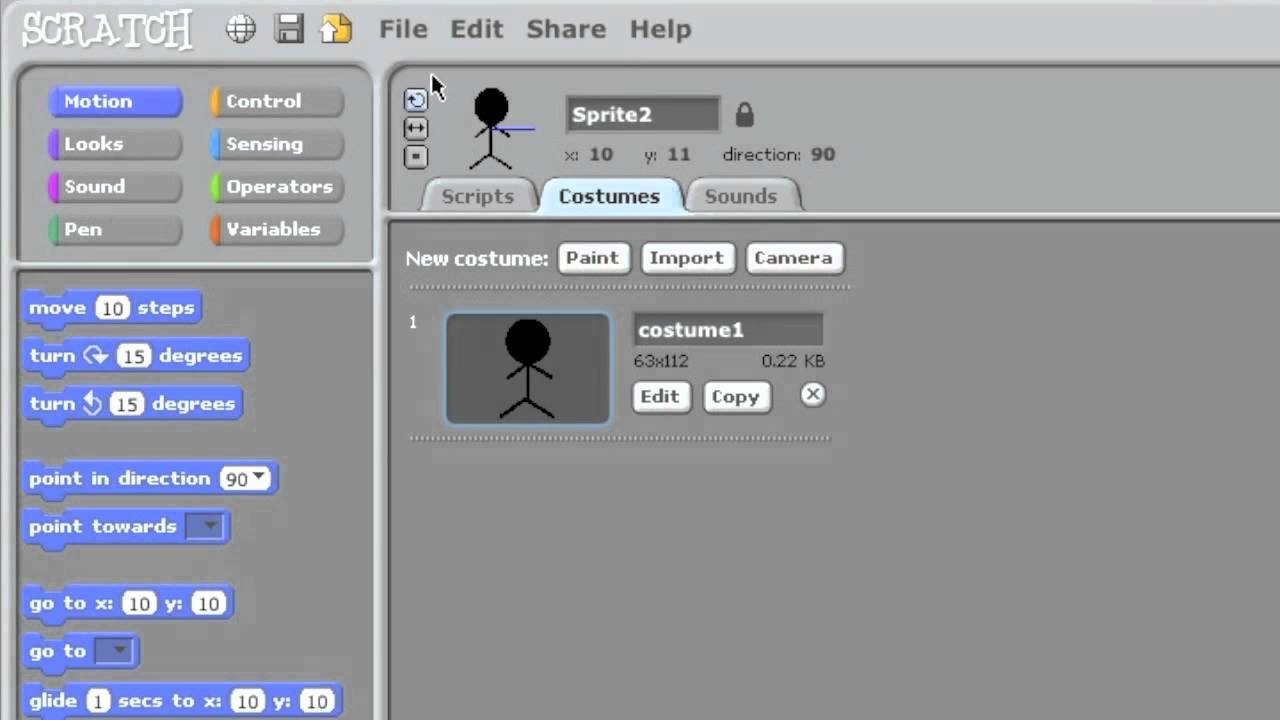Click the save project floppy icon
Image resolution: width=1280 pixels, height=720 pixels.
[x=289, y=29]
